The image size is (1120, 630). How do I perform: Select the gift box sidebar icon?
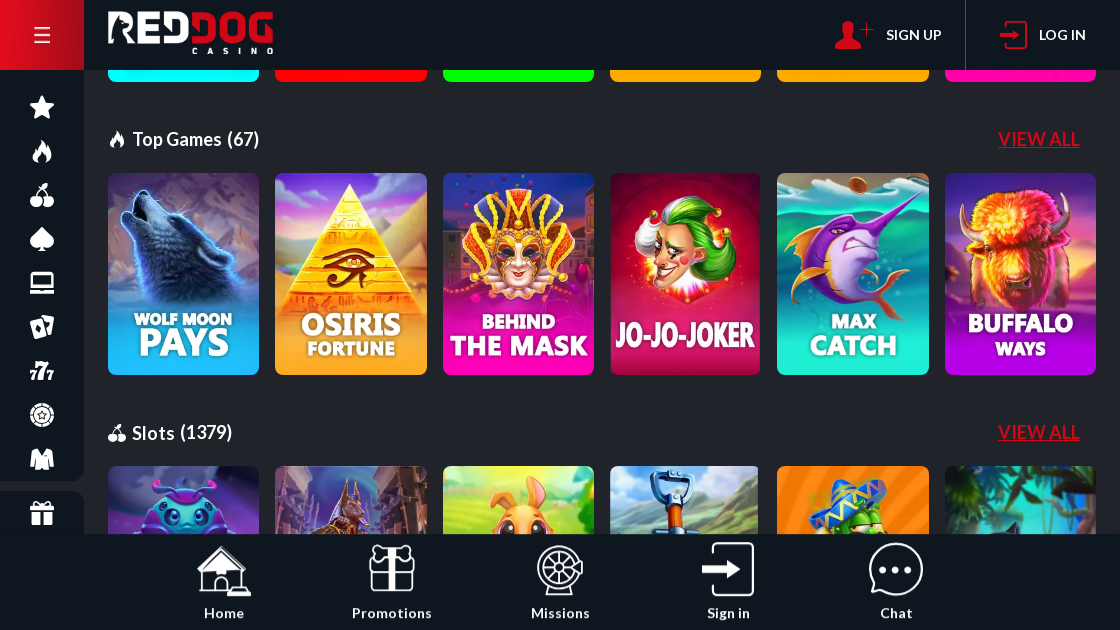coord(41,513)
